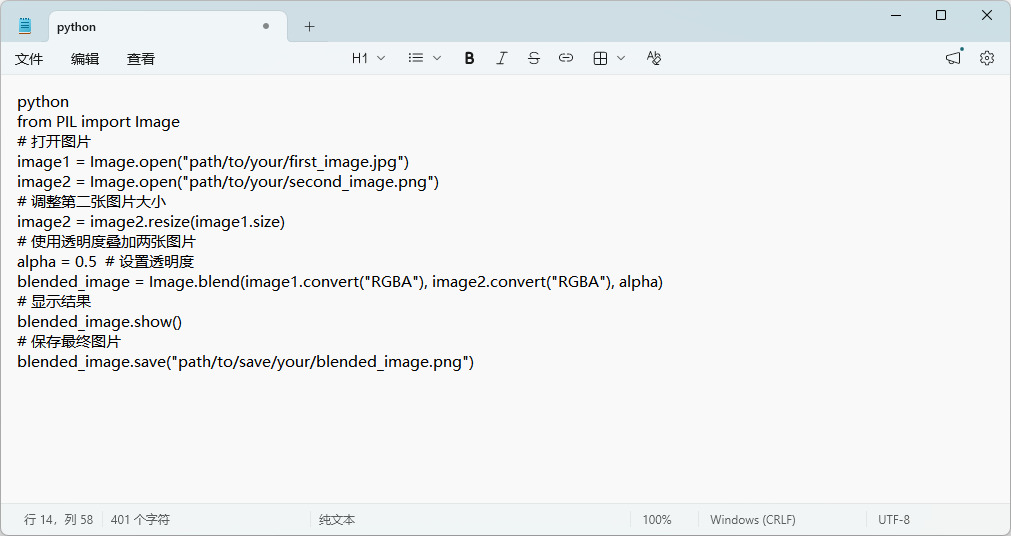Viewport: 1011px width, 536px height.
Task: Click the line and column position indicator
Action: 59,520
